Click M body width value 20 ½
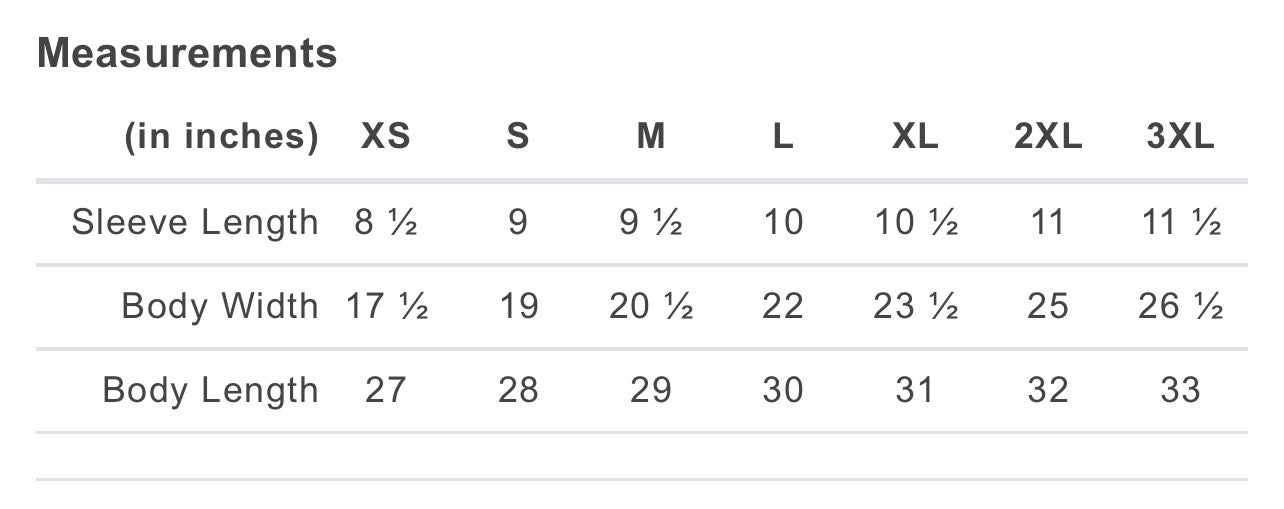Image resolution: width=1284 pixels, height=509 pixels. tap(651, 306)
